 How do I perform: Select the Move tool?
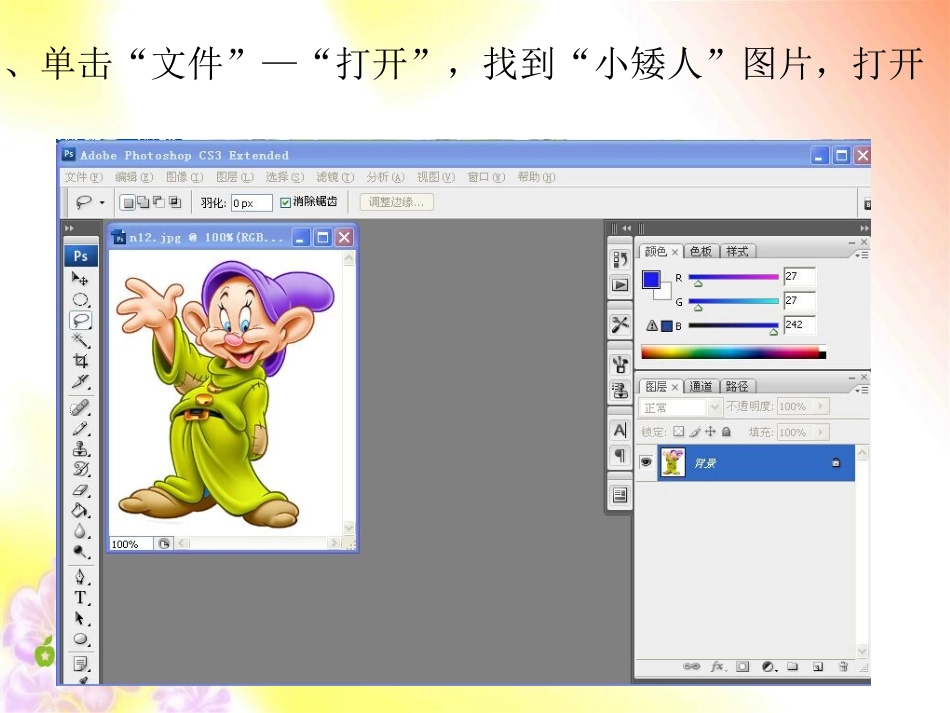(x=80, y=279)
